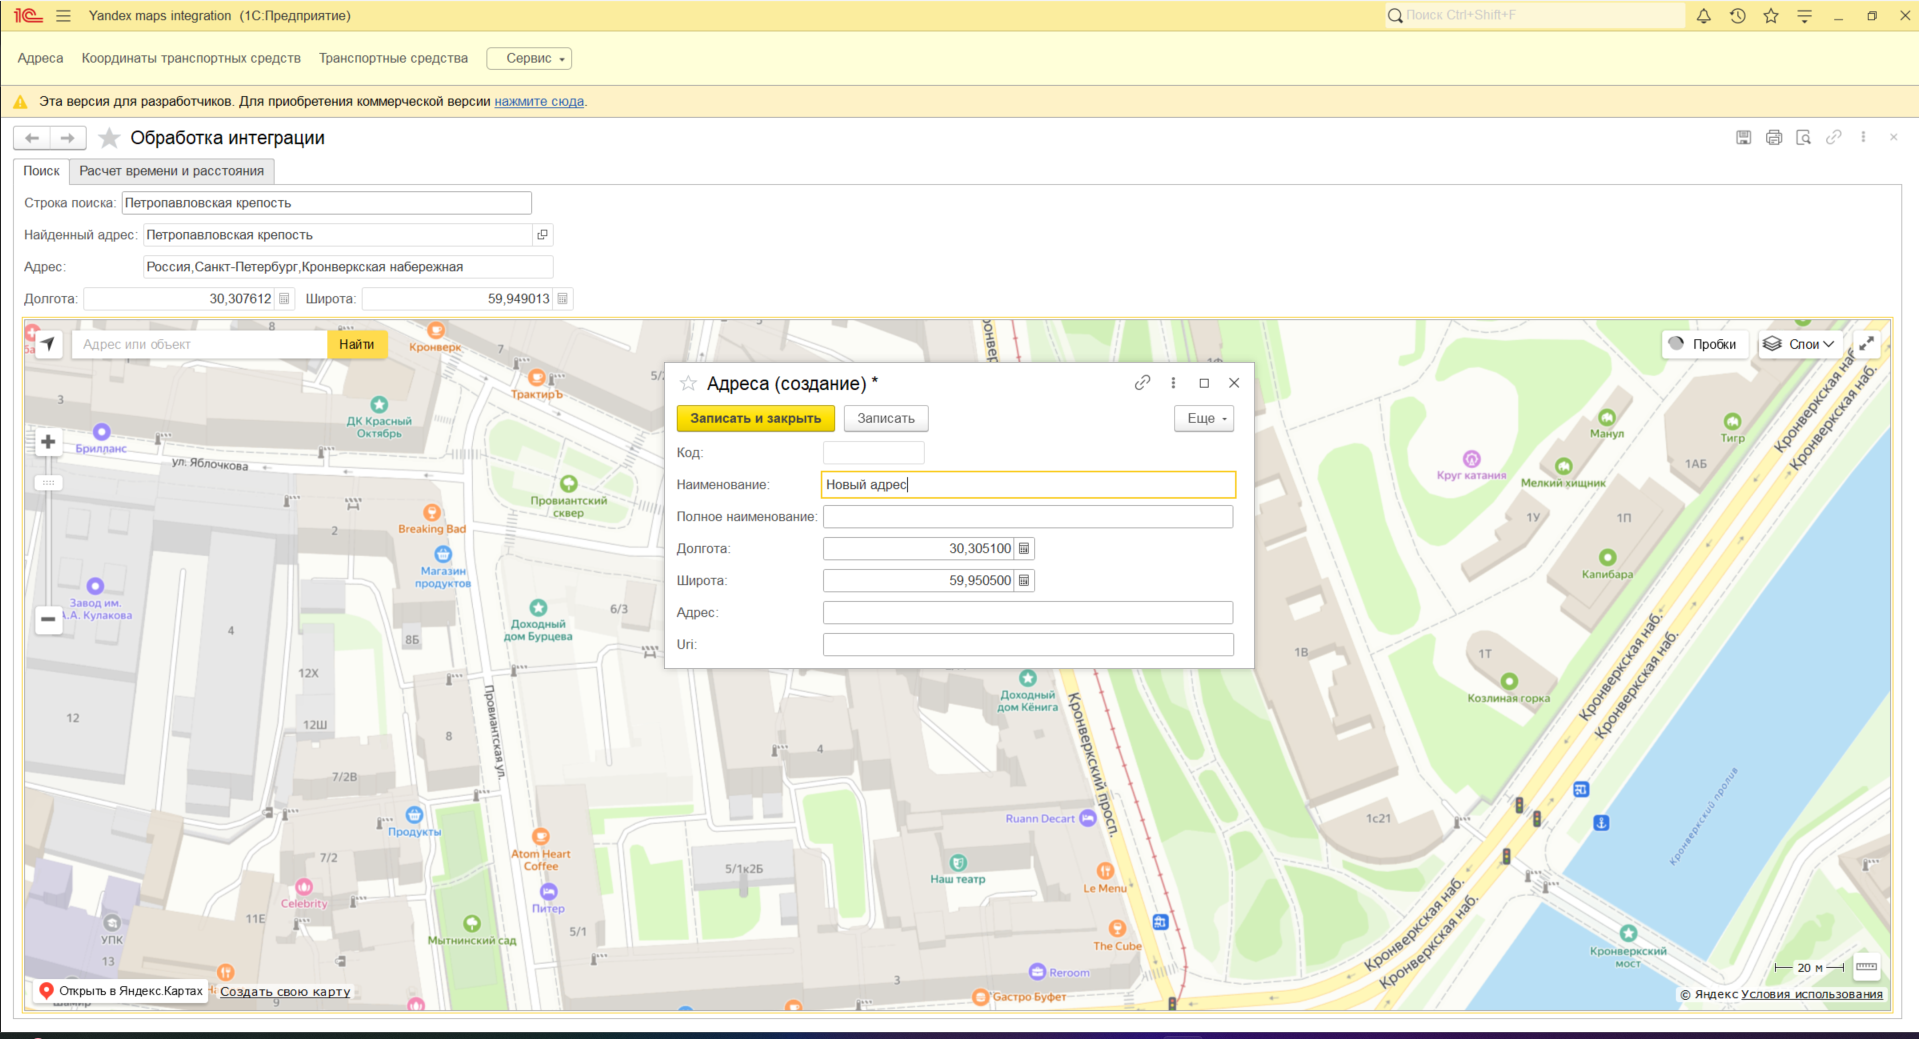The height and width of the screenshot is (1039, 1919).
Task: Open calculator for main Широта field
Action: click(x=563, y=299)
